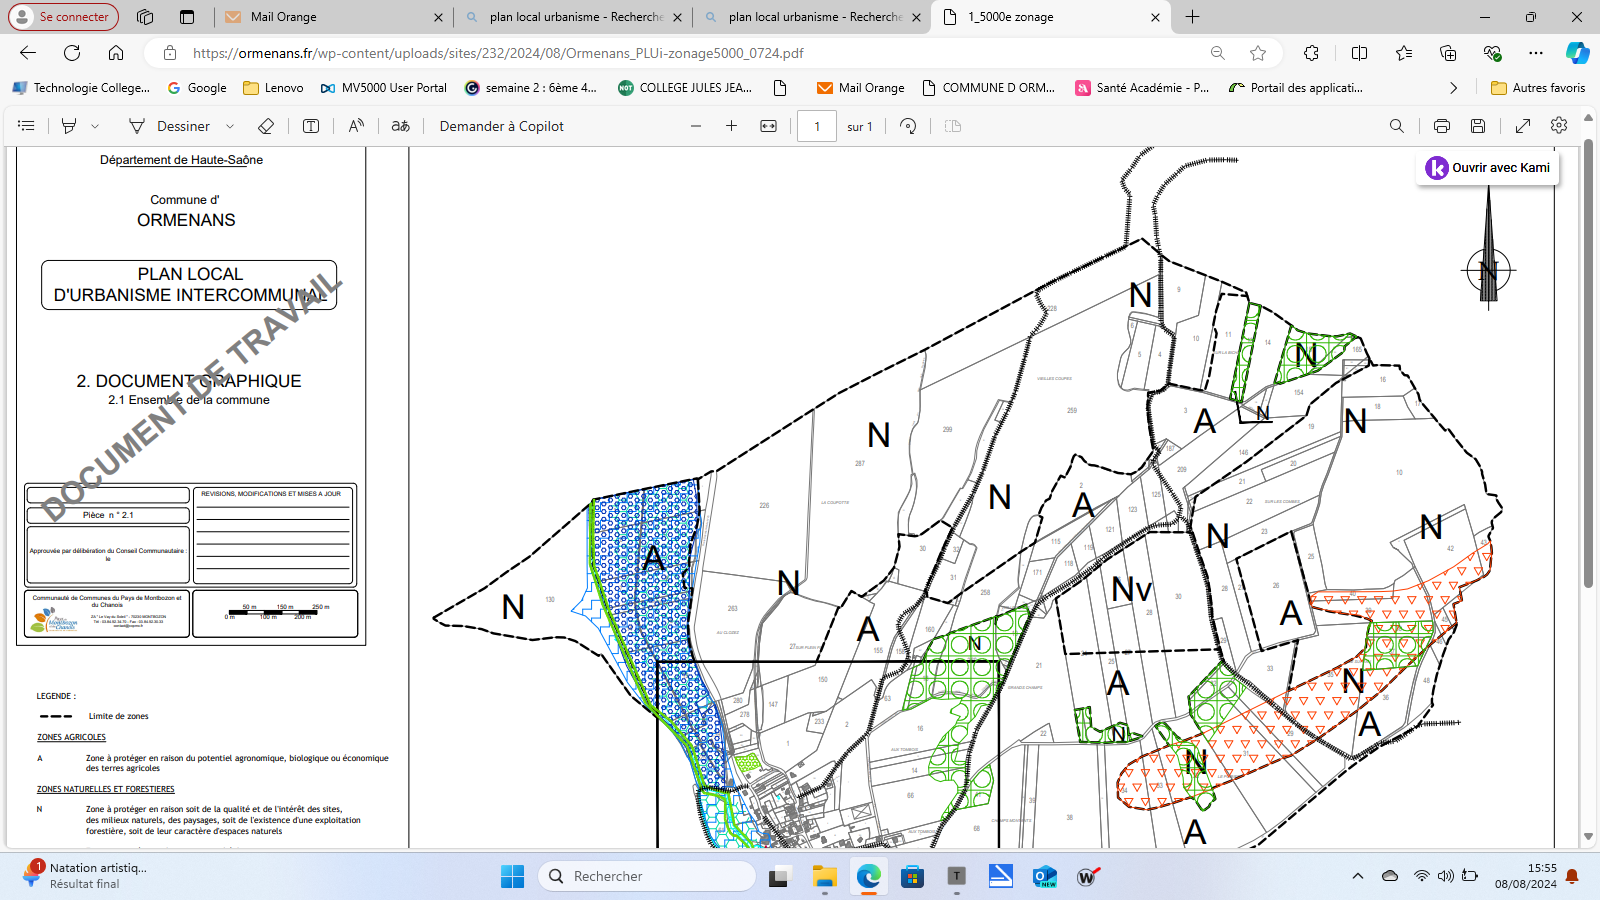Close the 1_5000e zonage tab
The height and width of the screenshot is (900, 1600).
(1155, 17)
